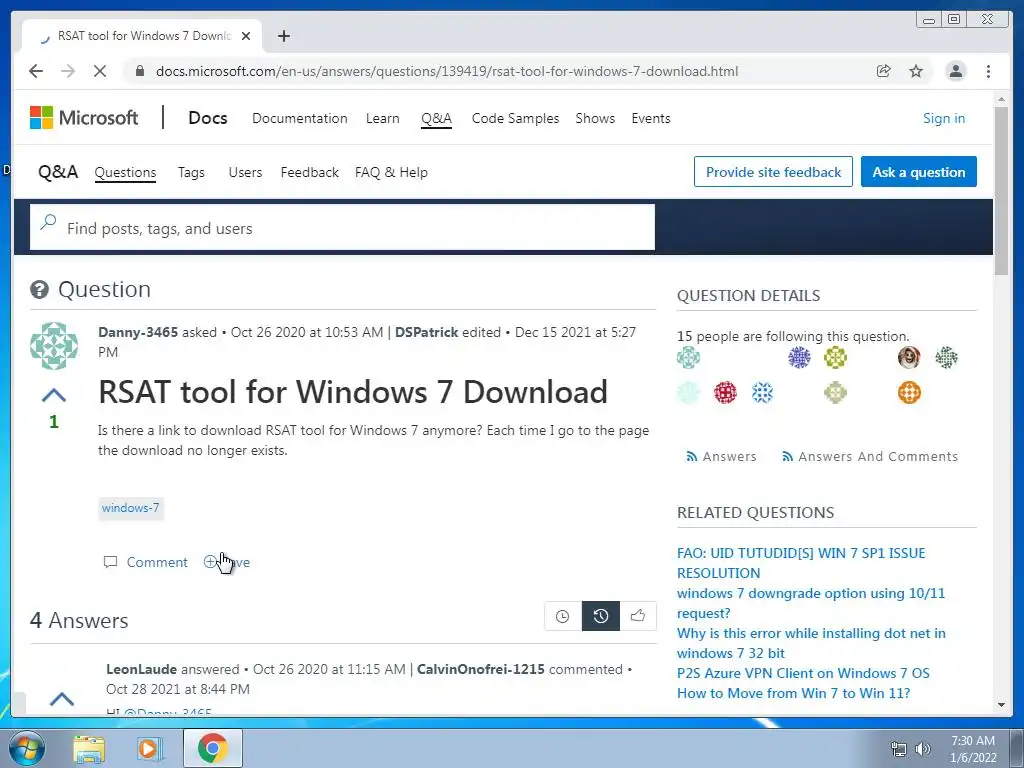
Task: Click the network tray icon
Action: point(899,748)
